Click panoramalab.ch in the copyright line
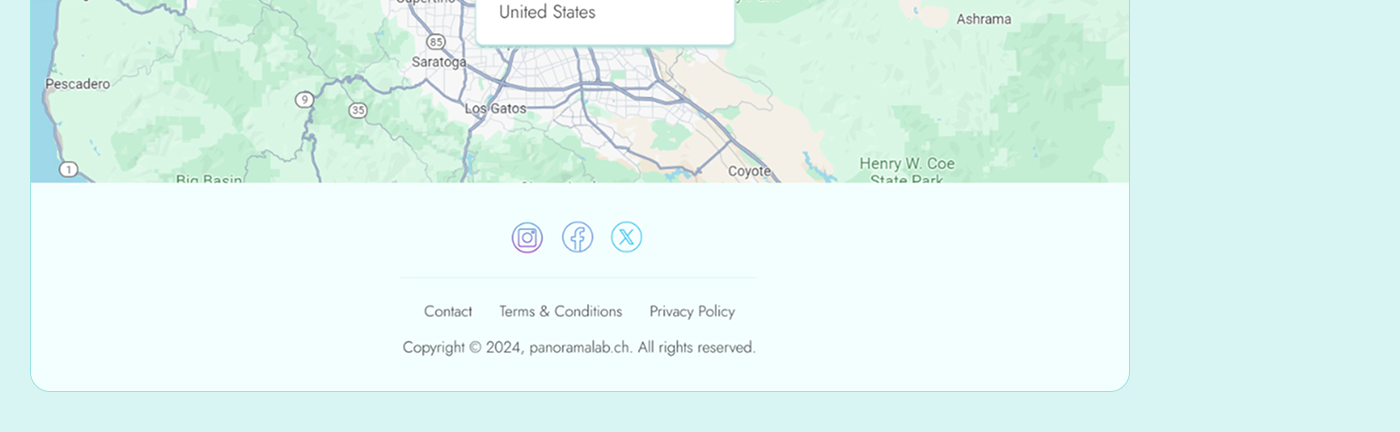 point(580,348)
